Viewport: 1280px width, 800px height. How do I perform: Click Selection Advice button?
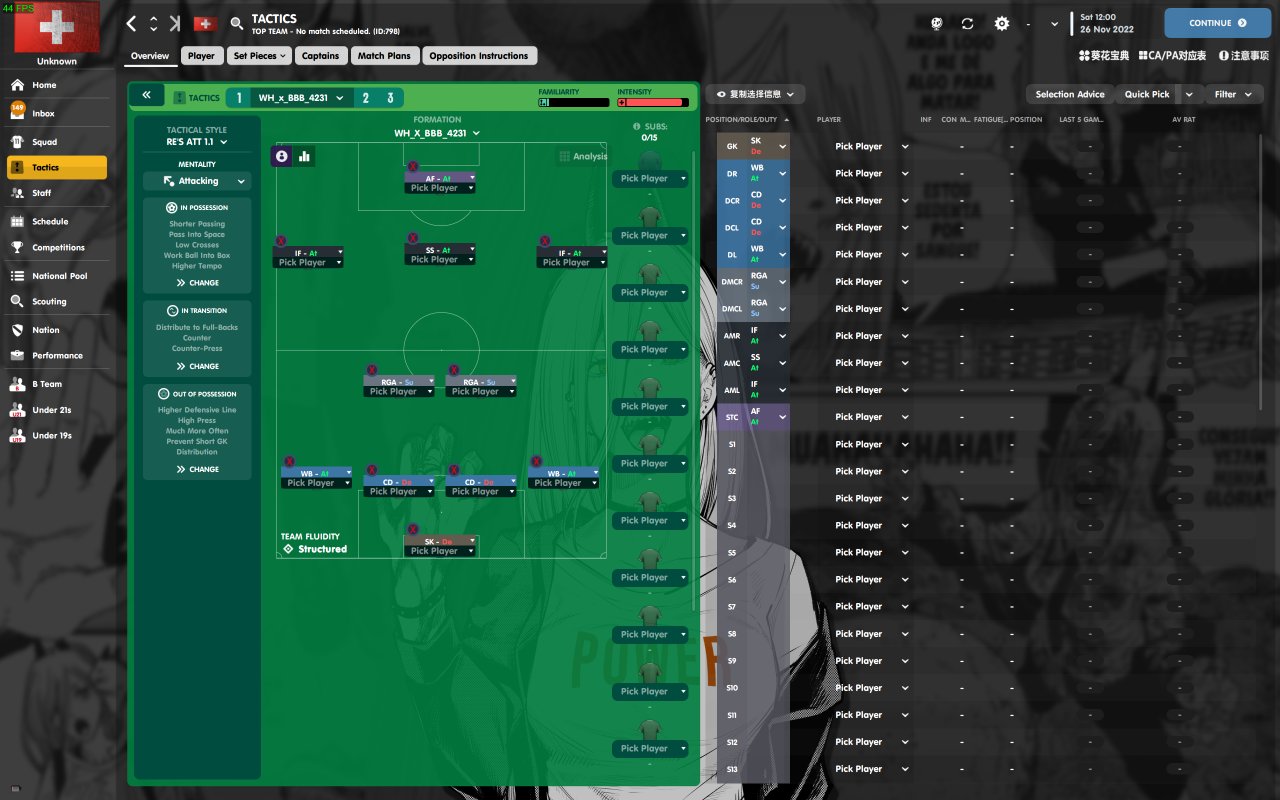1070,94
